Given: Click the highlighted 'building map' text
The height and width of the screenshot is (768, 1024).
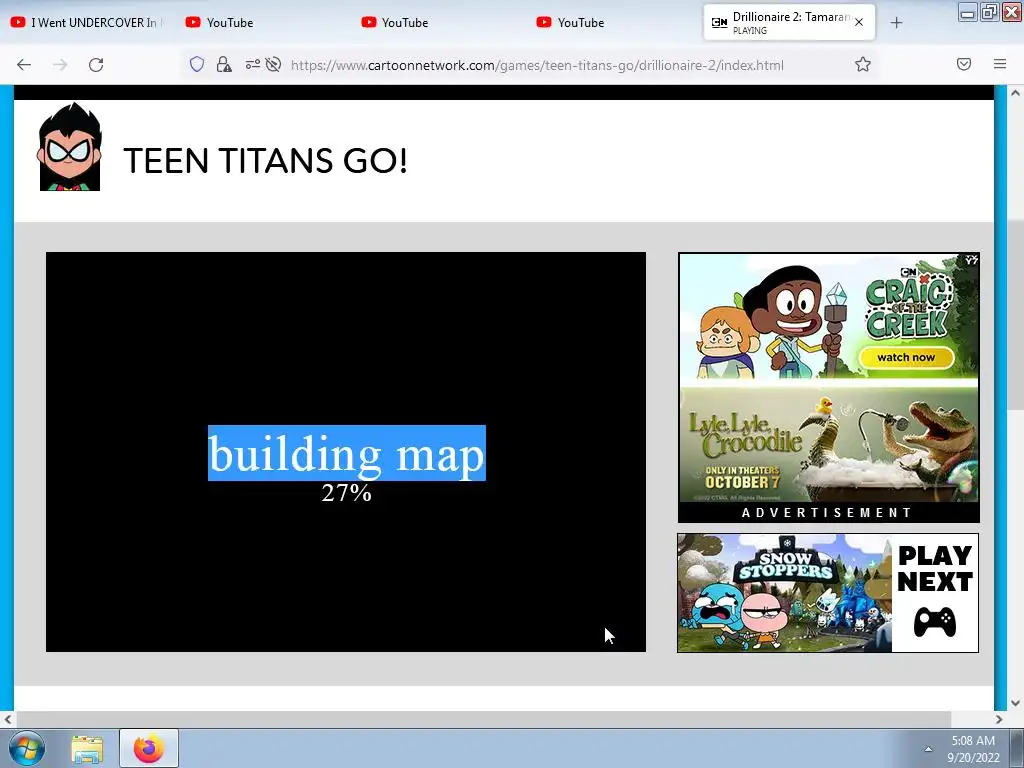Looking at the screenshot, I should pyautogui.click(x=347, y=453).
